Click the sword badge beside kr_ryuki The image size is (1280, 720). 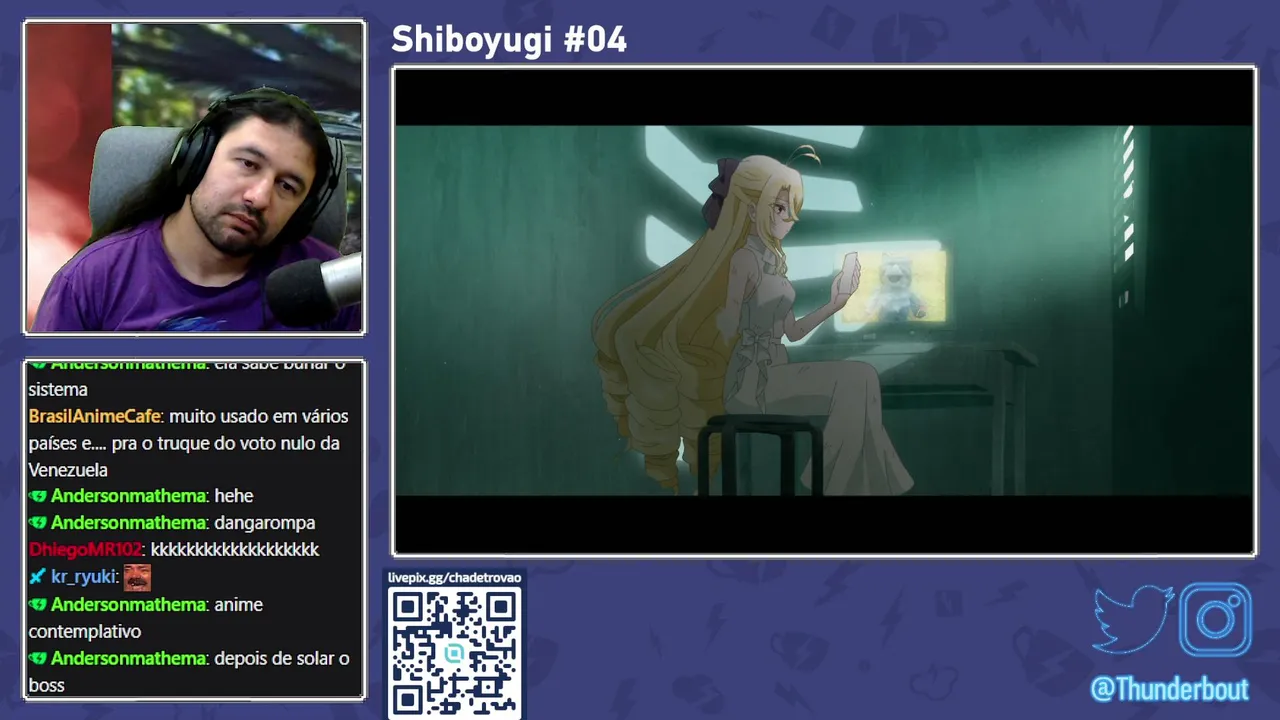pyautogui.click(x=37, y=577)
